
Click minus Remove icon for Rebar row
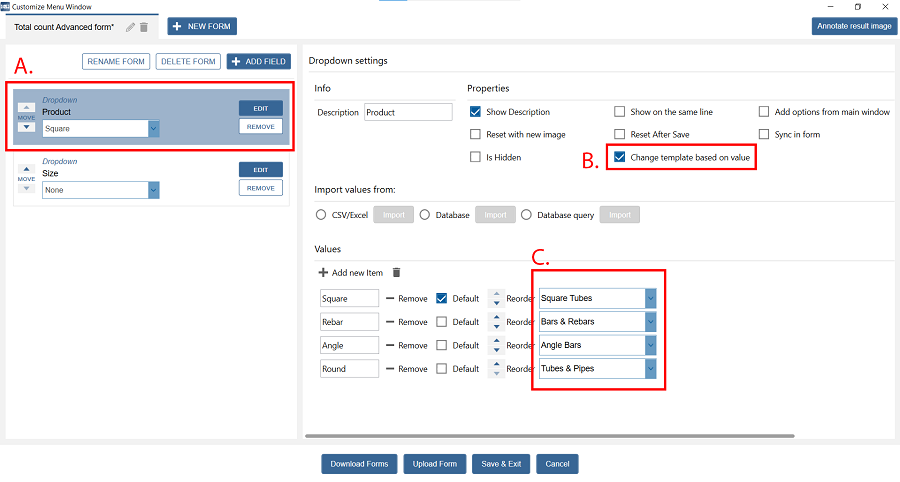pyautogui.click(x=390, y=322)
